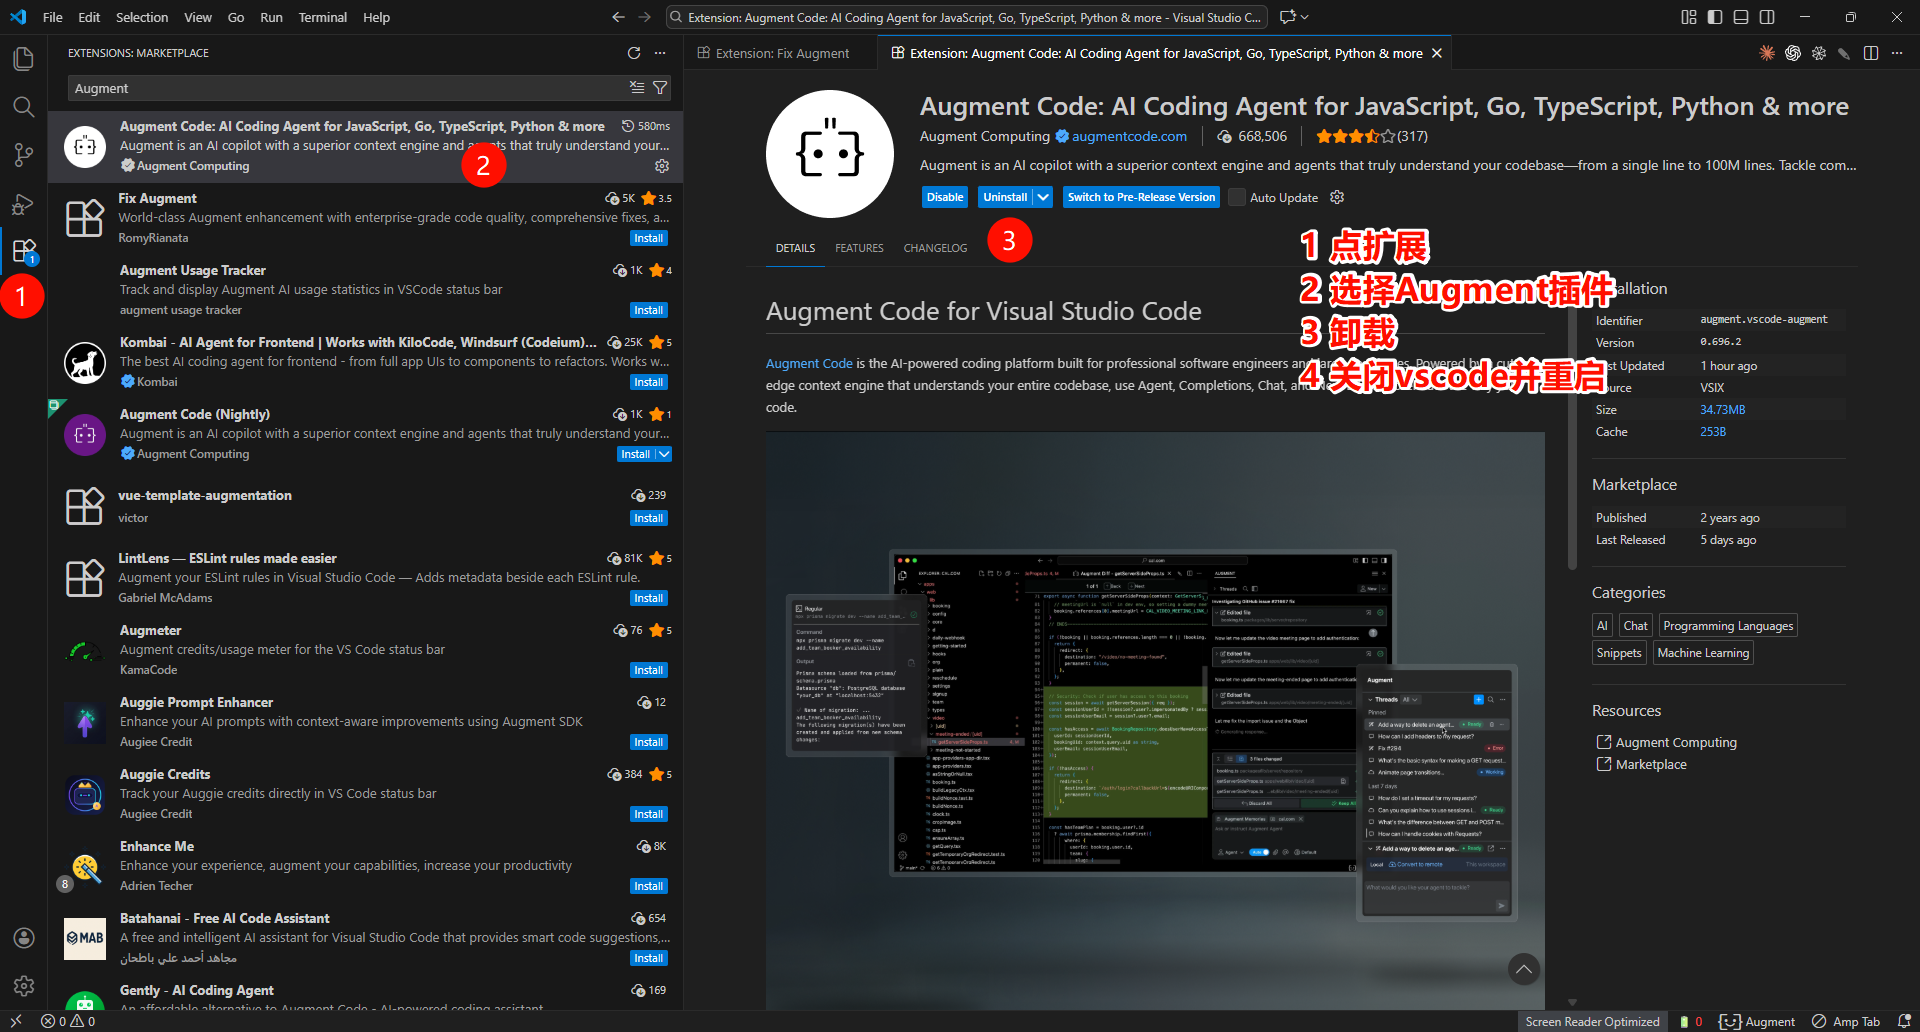This screenshot has height=1032, width=1920.
Task: Go forward using the navigation arrow
Action: pyautogui.click(x=645, y=17)
